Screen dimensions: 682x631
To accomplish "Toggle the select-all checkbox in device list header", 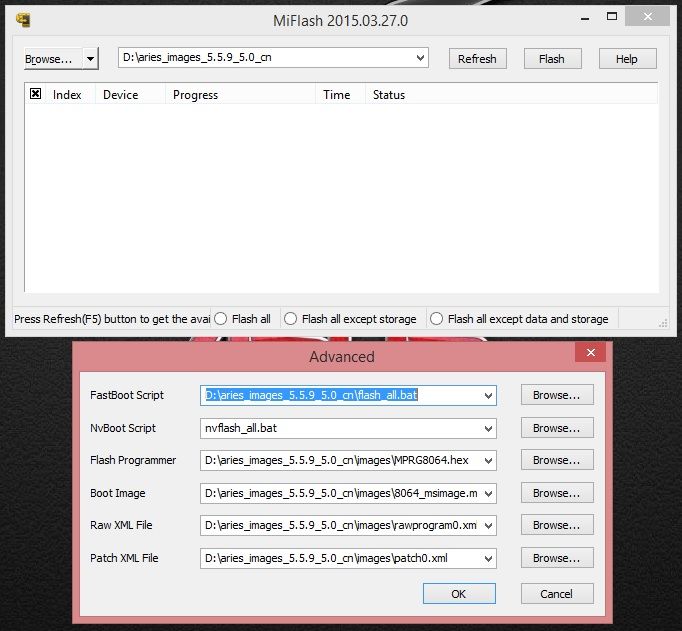I will [35, 93].
